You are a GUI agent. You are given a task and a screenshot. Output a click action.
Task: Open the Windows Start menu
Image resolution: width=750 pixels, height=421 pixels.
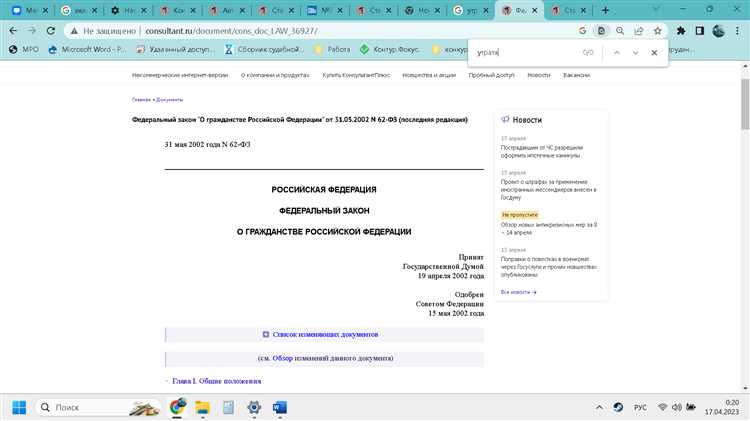(19, 407)
